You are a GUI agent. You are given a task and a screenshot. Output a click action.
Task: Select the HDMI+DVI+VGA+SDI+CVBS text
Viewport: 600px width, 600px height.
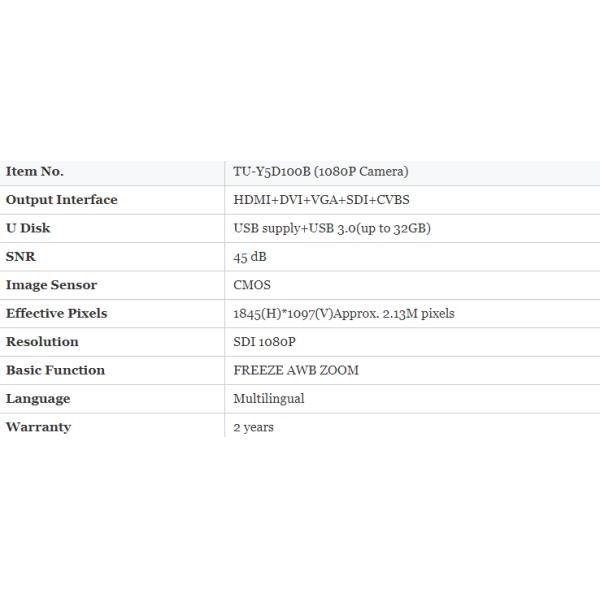pyautogui.click(x=321, y=200)
